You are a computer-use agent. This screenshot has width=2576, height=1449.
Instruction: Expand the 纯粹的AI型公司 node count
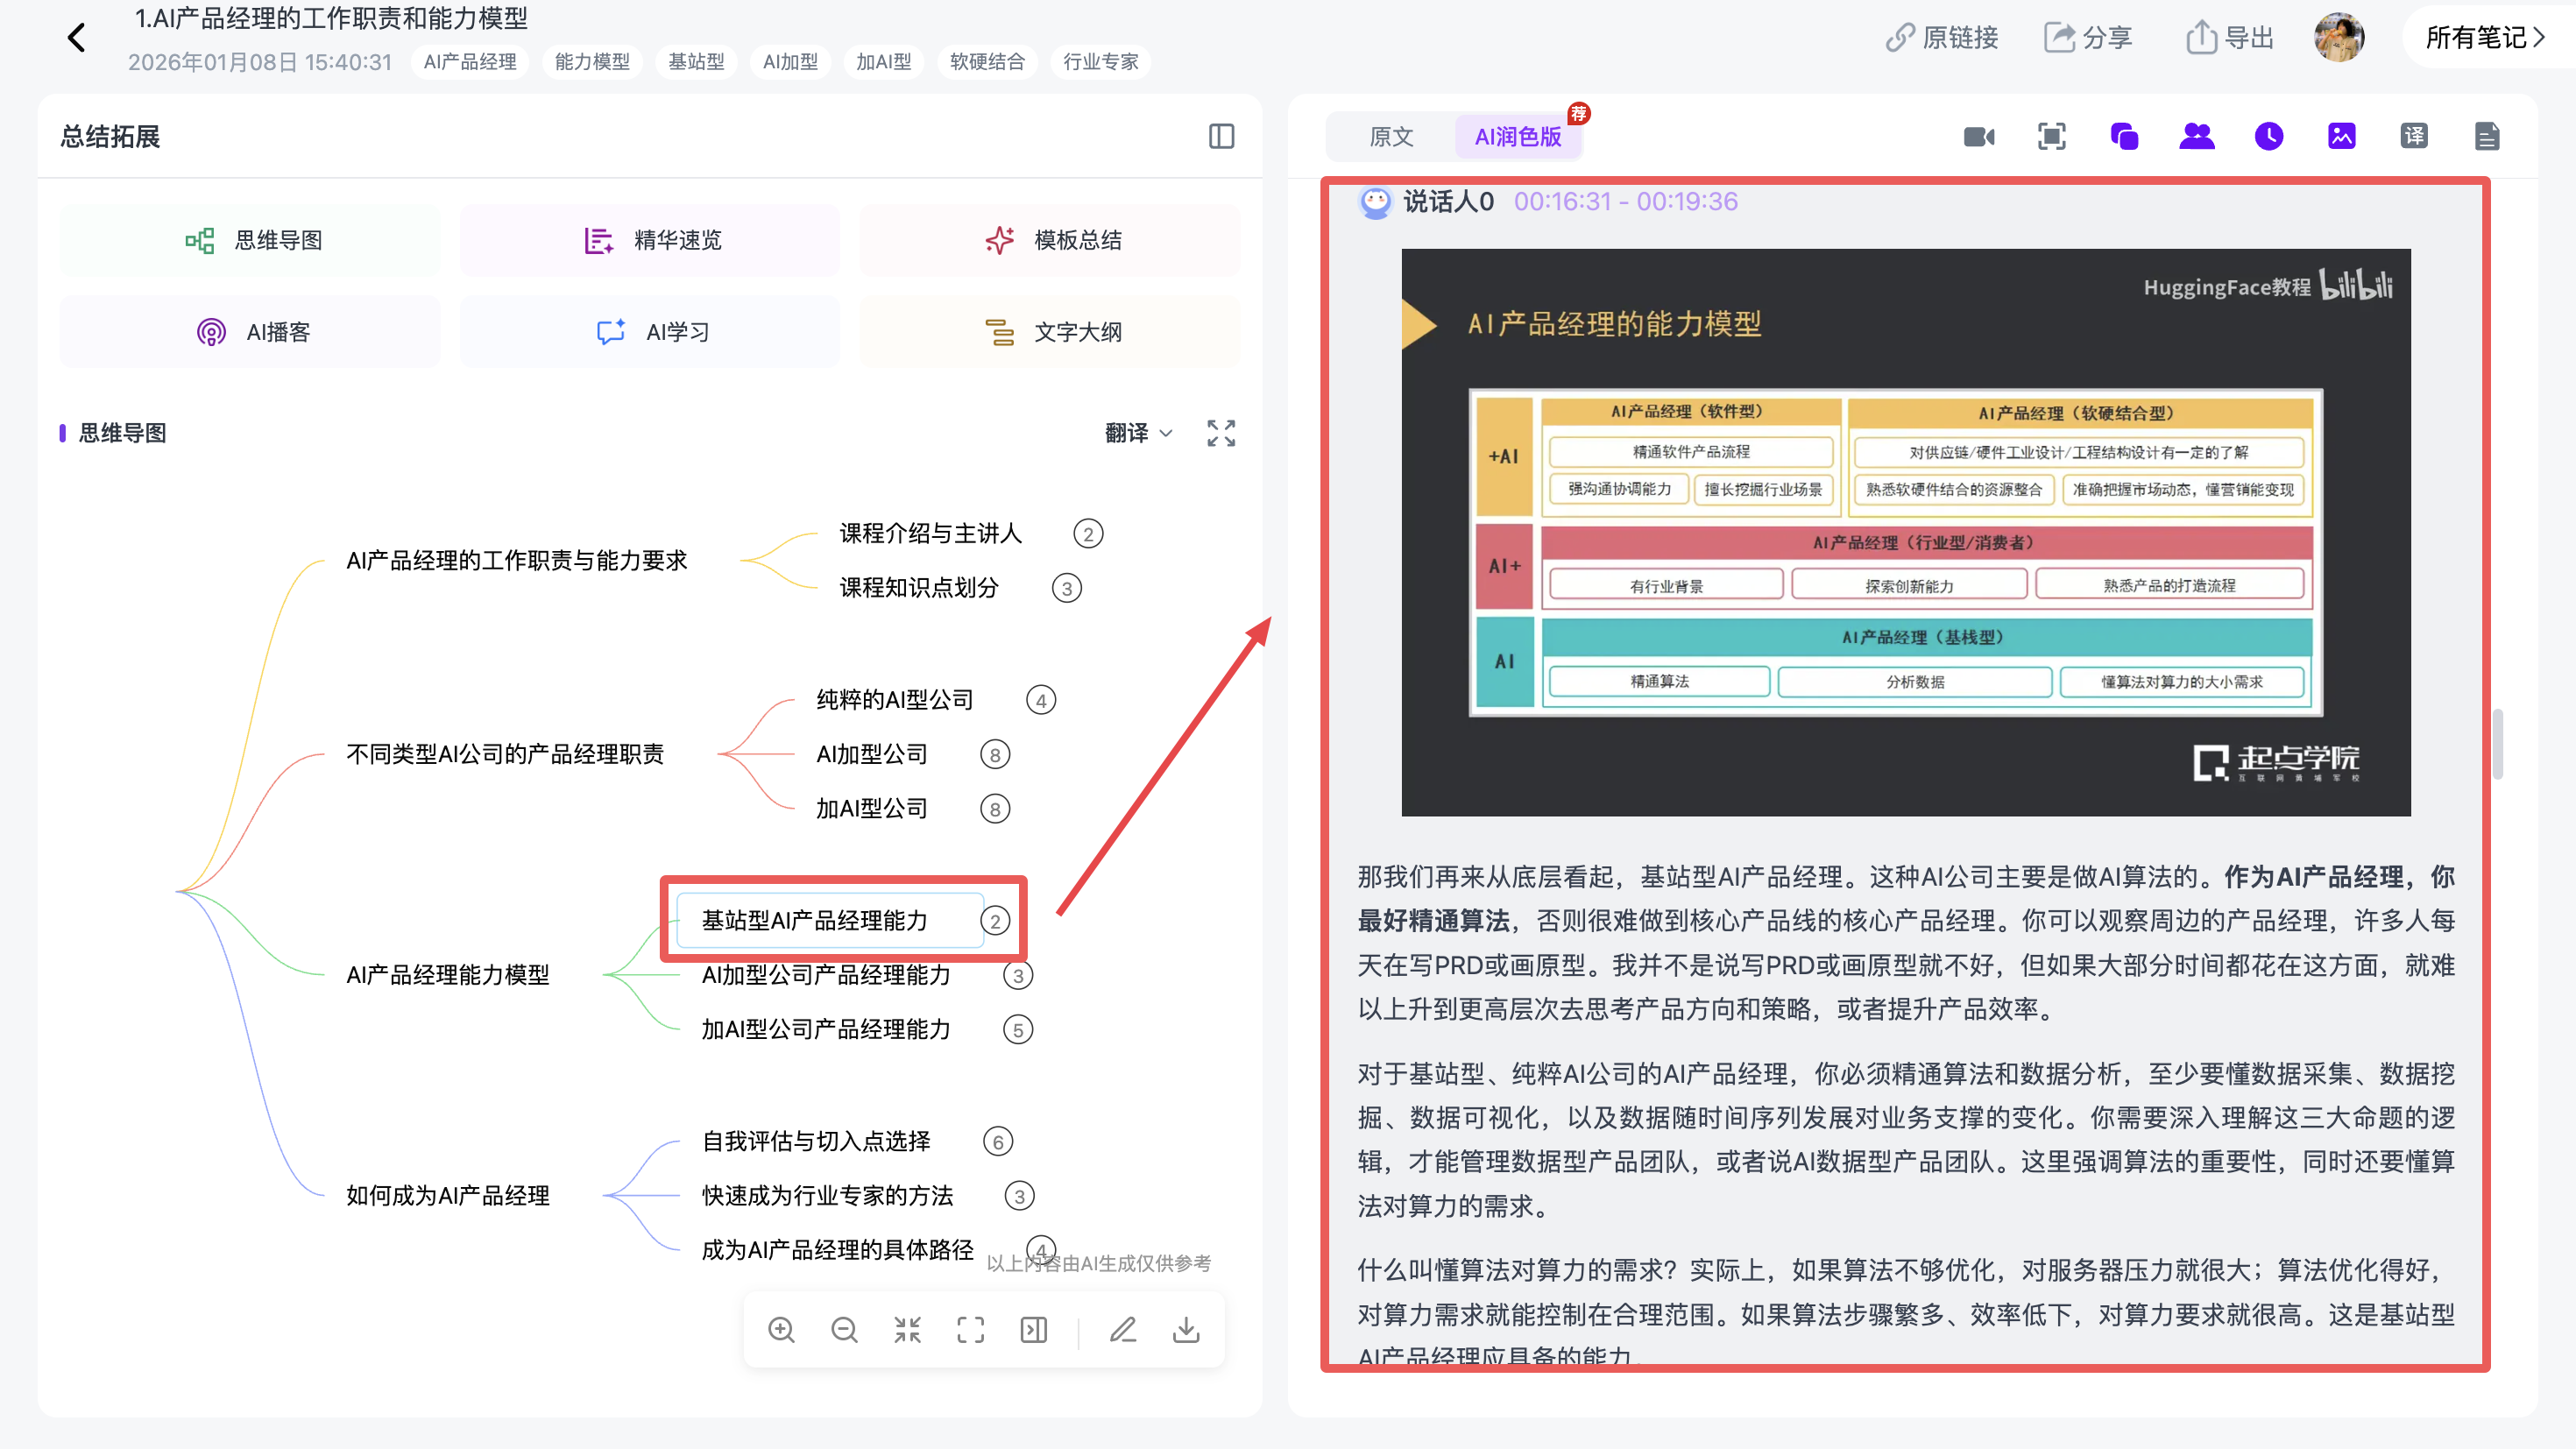(1041, 700)
